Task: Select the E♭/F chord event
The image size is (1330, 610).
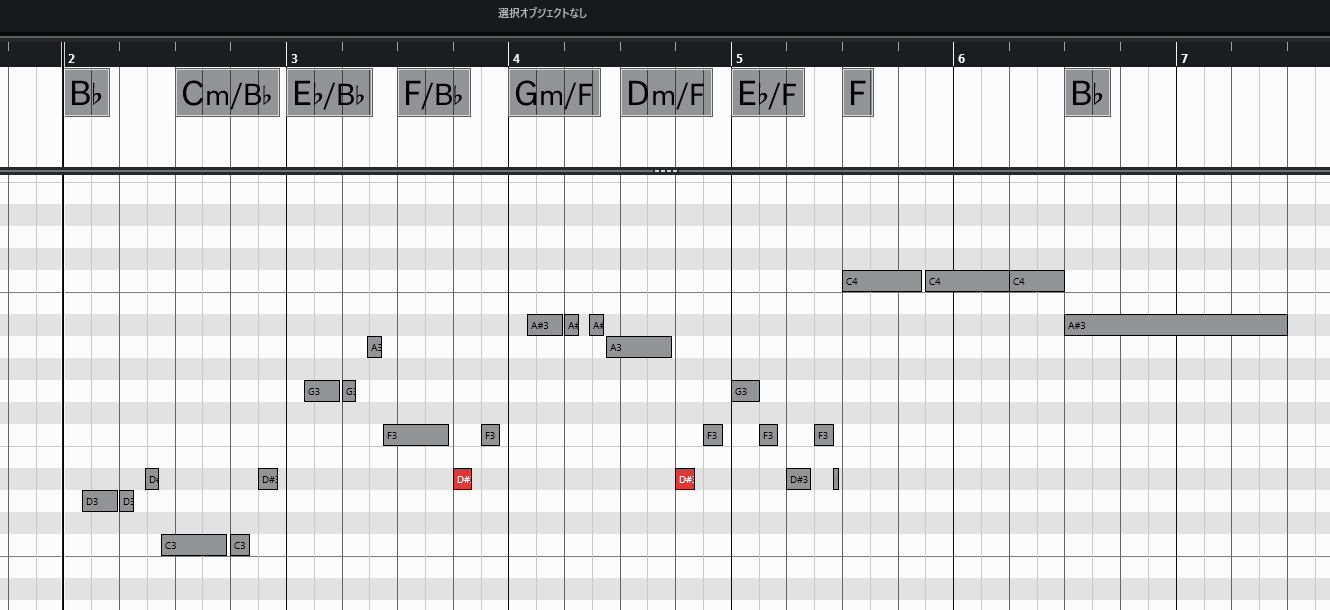Action: click(767, 93)
